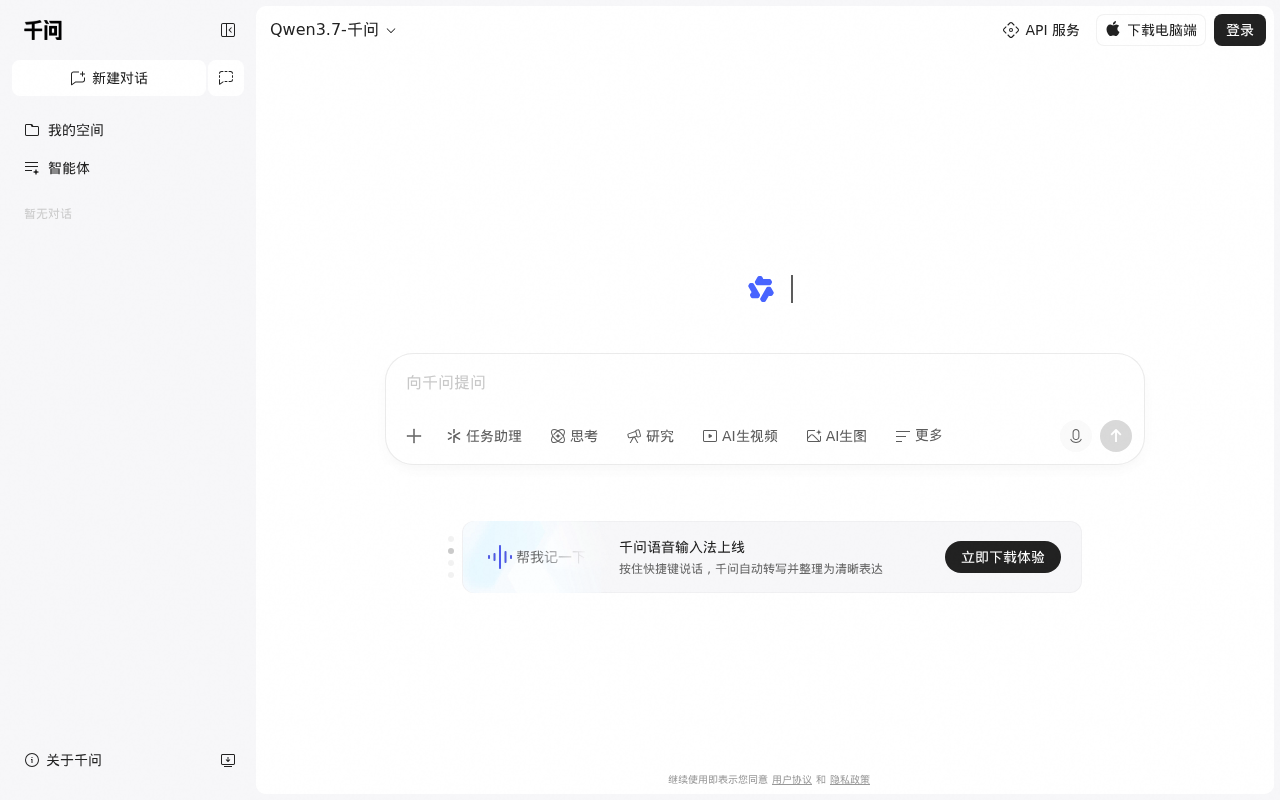Screen dimensions: 1280x800
Task: Select the last banner carousel dot
Action: click(451, 575)
